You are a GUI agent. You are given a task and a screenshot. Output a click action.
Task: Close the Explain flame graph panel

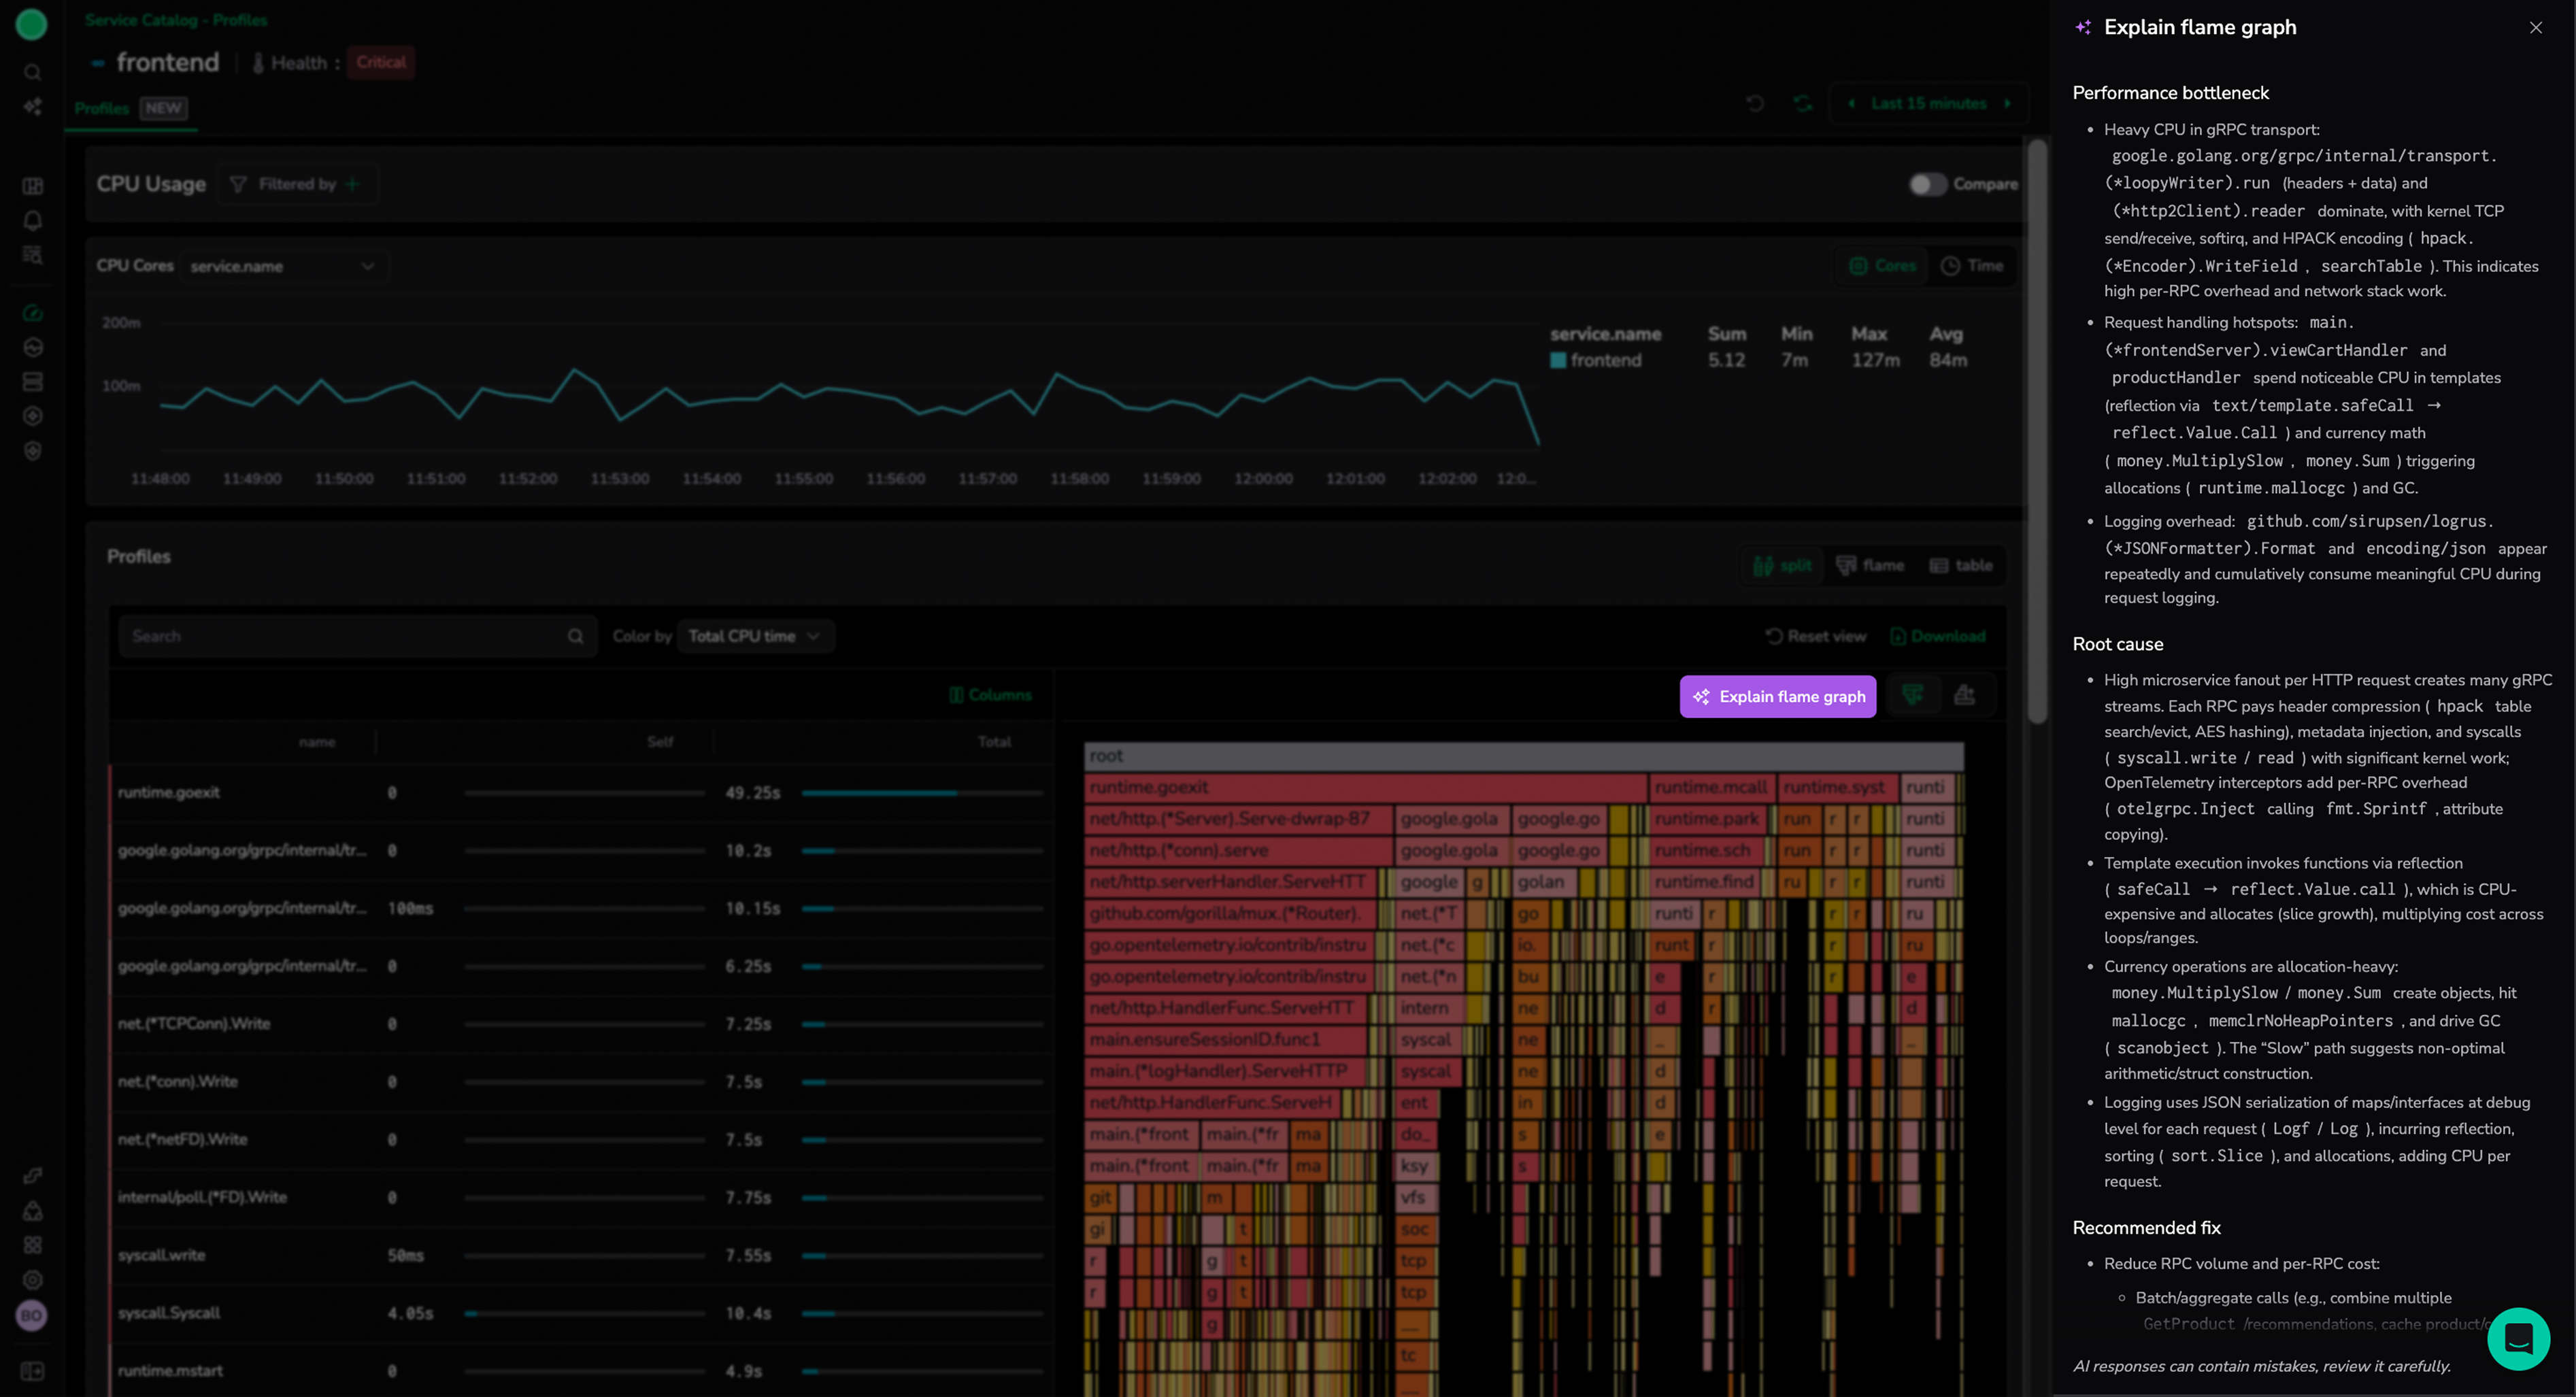[x=2535, y=28]
